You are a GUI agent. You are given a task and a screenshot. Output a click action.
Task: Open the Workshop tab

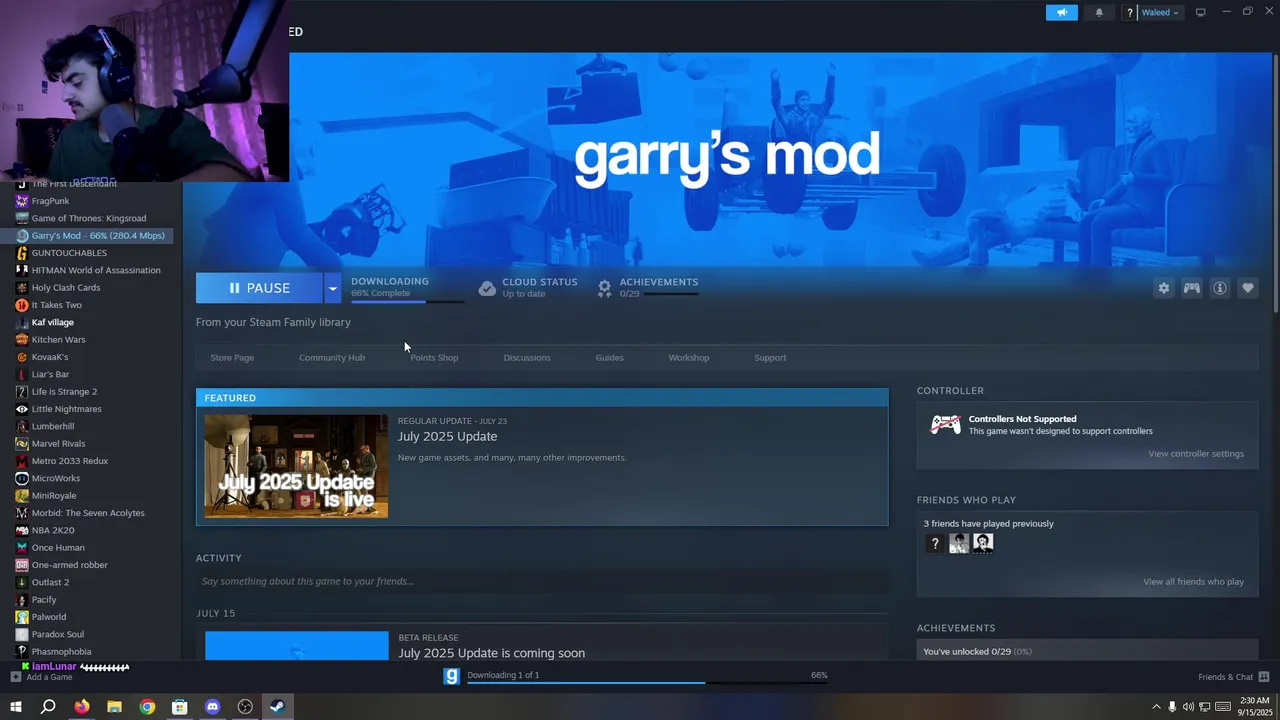coord(689,358)
